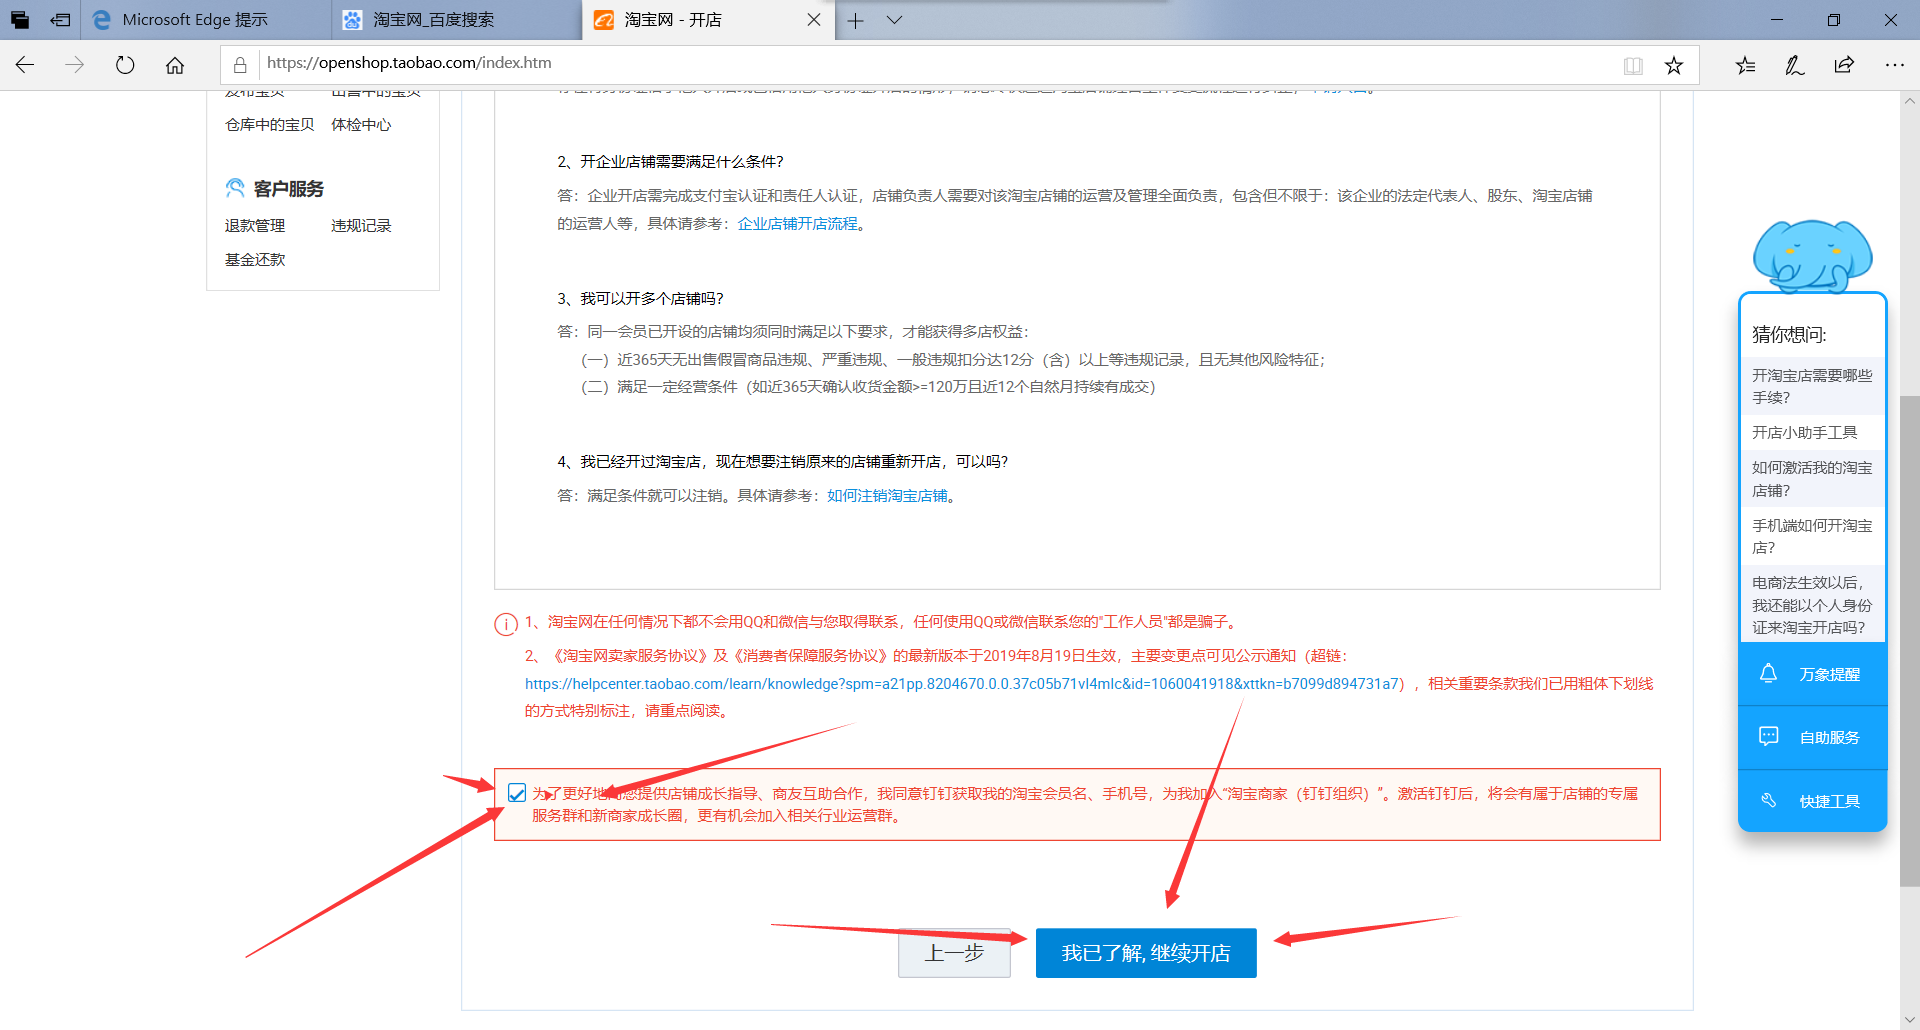Uncheck the DingTalk agreement checkbox
1920x1030 pixels.
[517, 793]
